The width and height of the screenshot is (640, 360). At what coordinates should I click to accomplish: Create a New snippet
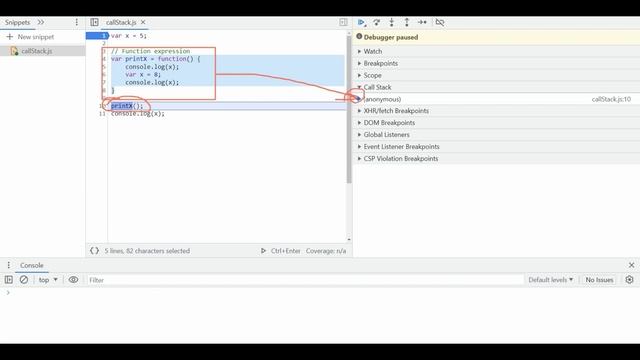point(30,37)
